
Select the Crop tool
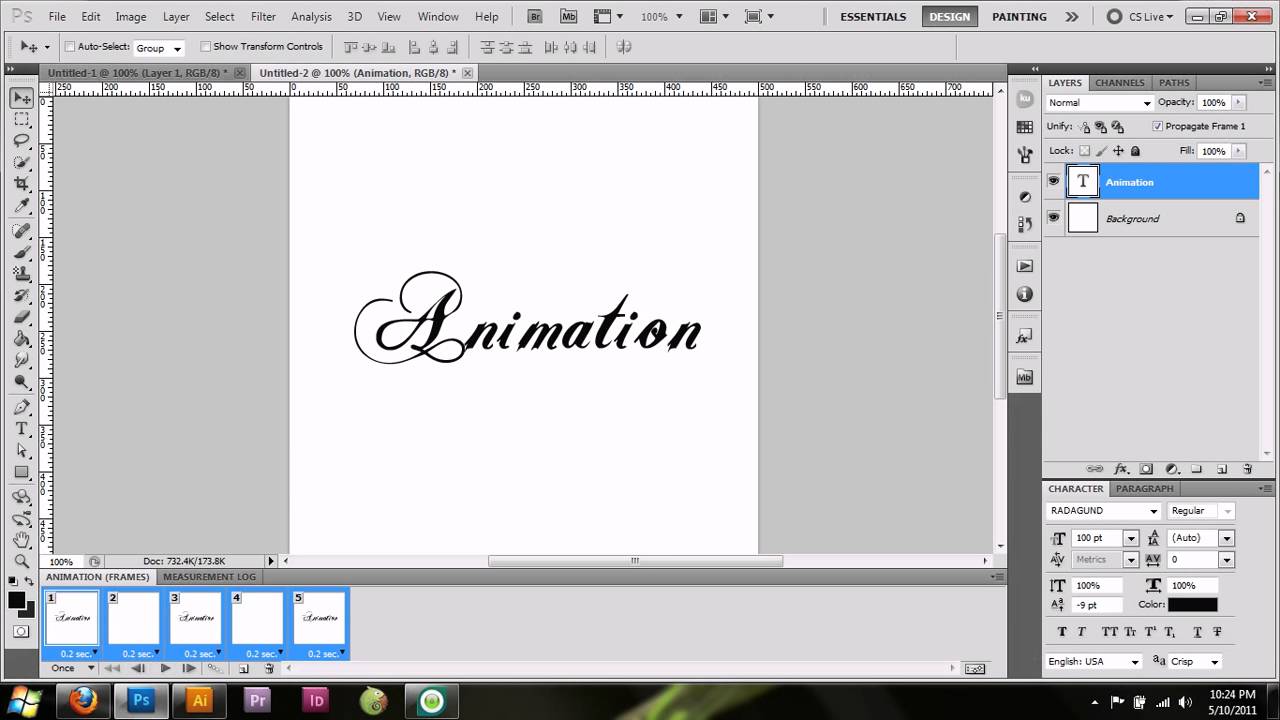click(x=21, y=184)
